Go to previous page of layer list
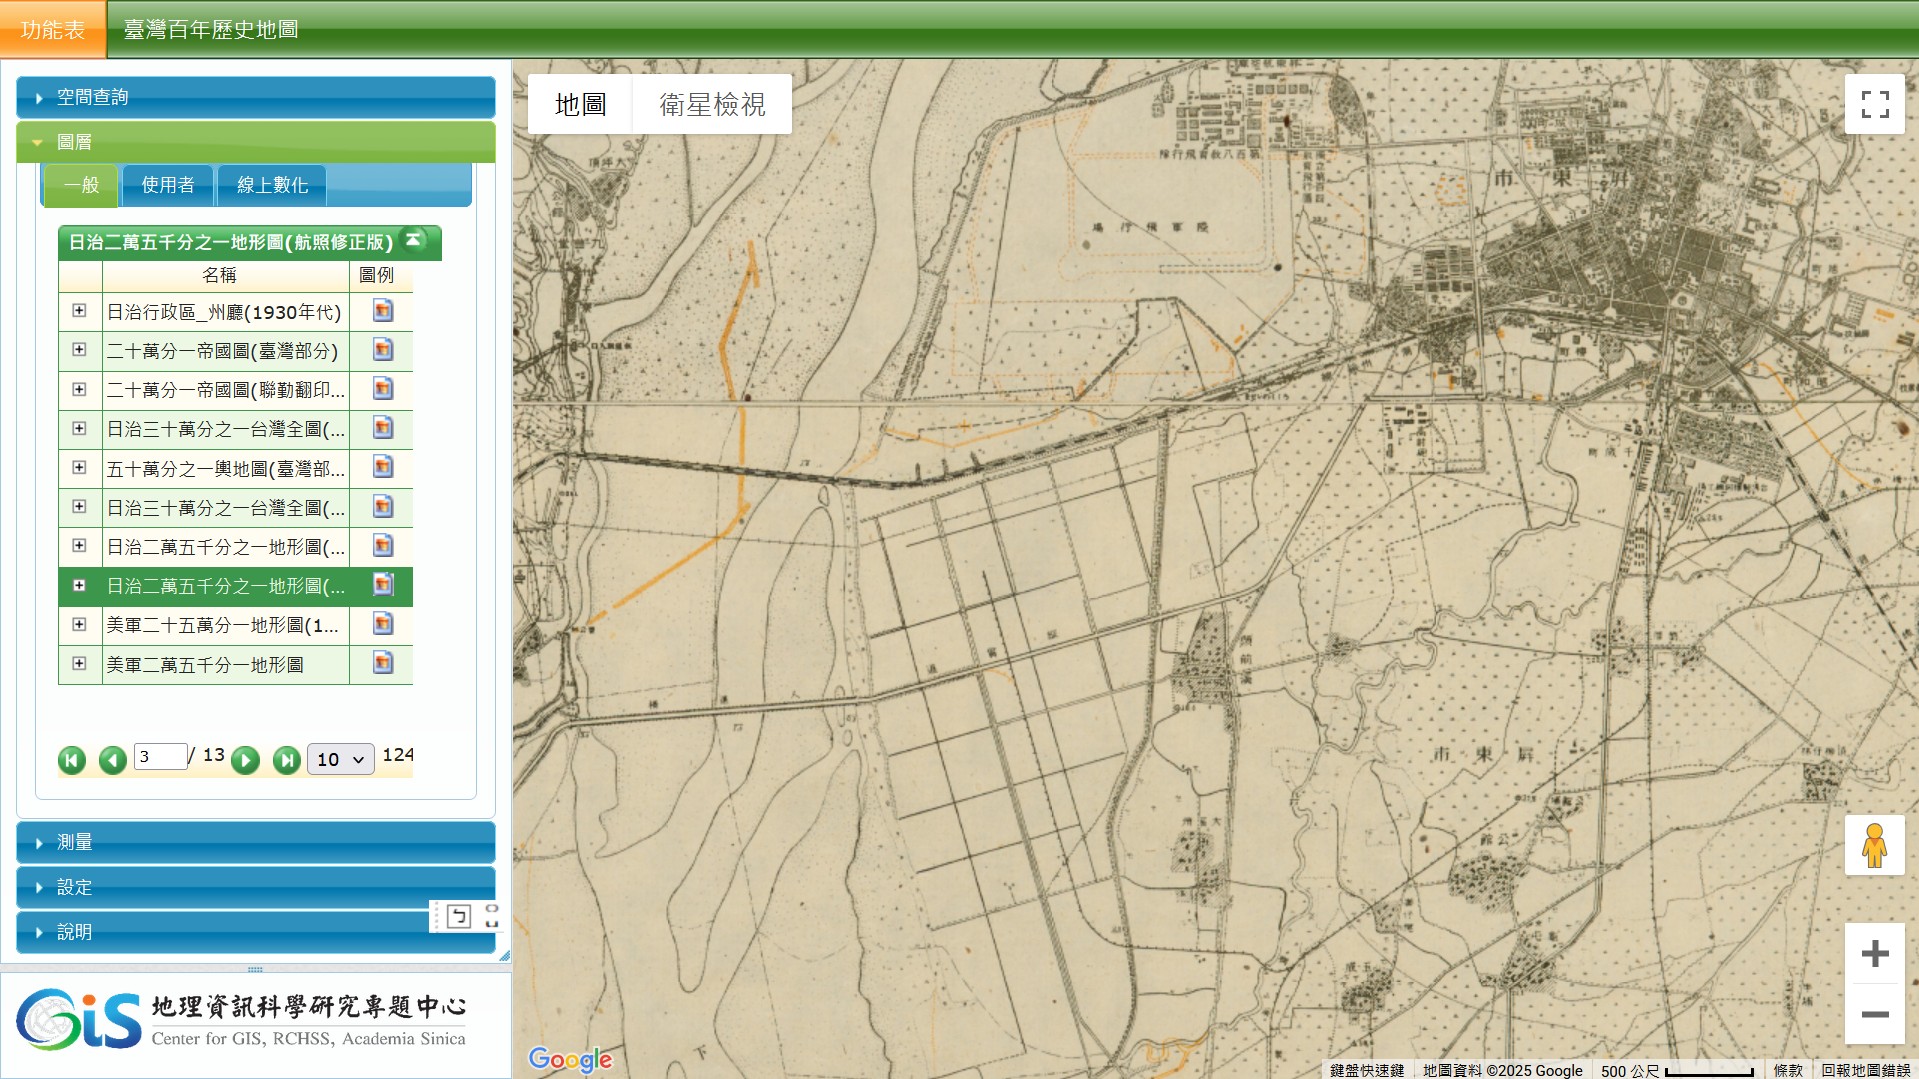1919x1079 pixels. click(112, 760)
